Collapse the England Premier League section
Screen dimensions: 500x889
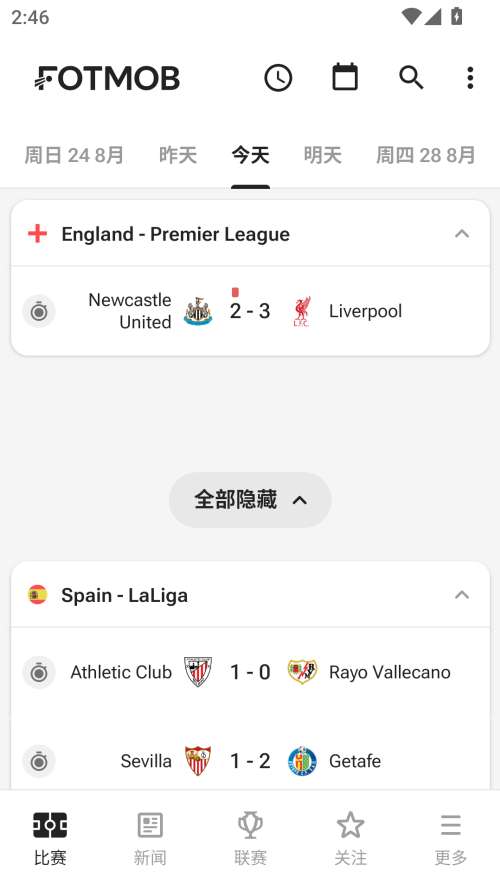pos(462,234)
